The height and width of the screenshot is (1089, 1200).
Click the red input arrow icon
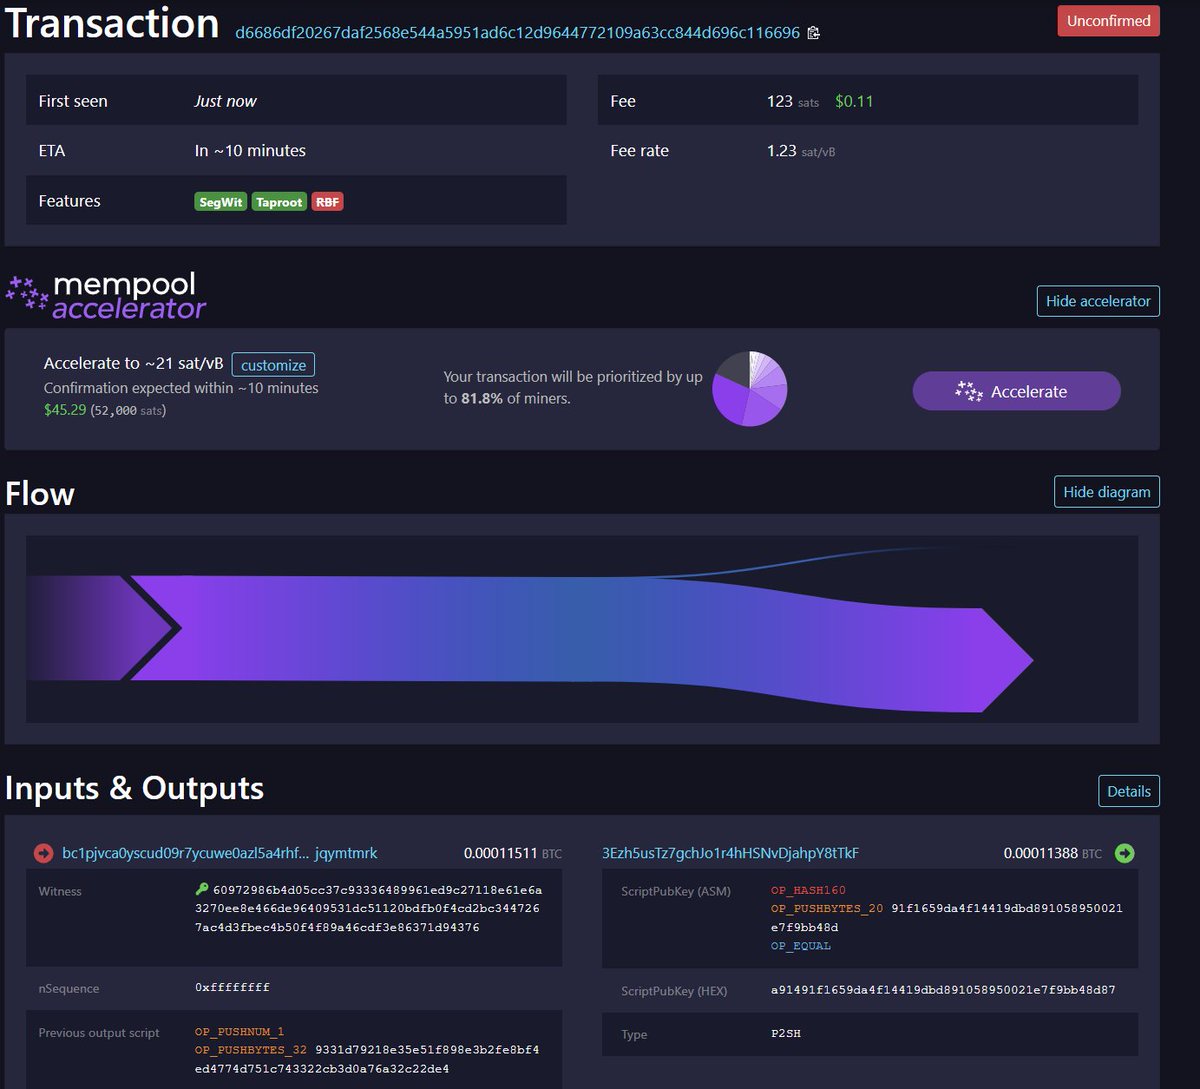pos(43,853)
